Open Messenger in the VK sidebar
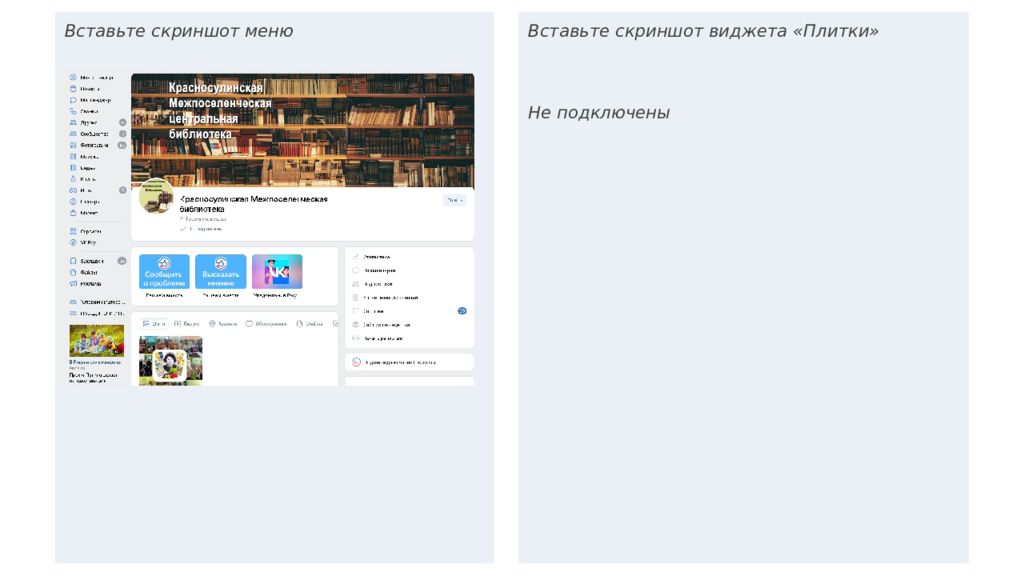1024x576 pixels. click(x=91, y=100)
